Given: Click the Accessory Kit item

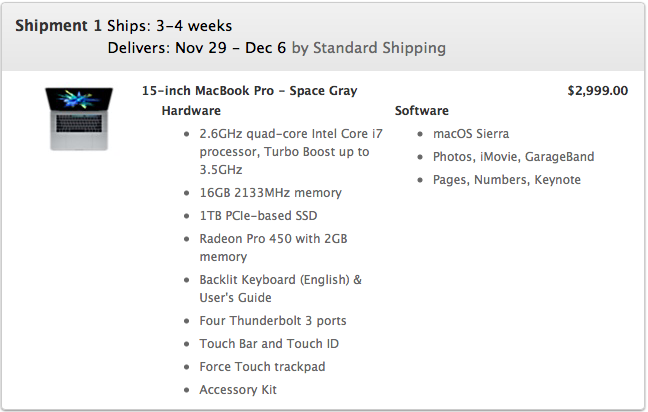Looking at the screenshot, I should pyautogui.click(x=238, y=390).
